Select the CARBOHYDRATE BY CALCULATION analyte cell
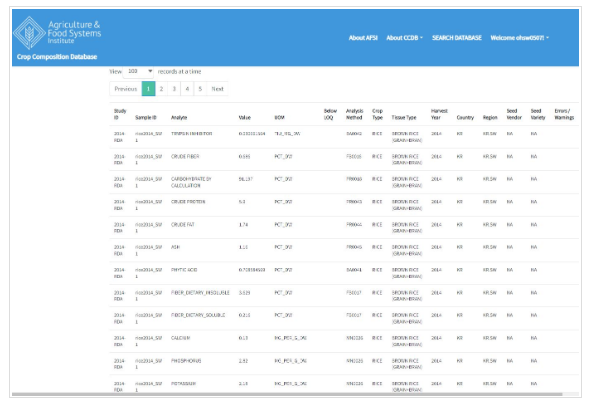591x413 pixels. [191, 182]
